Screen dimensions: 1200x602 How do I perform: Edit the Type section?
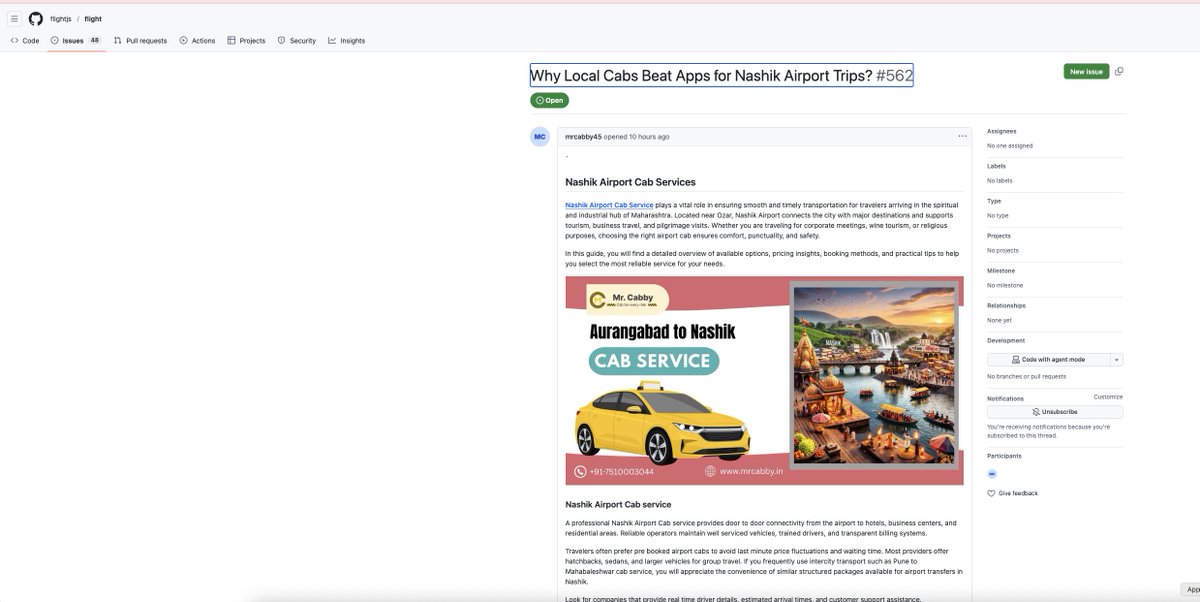994,201
